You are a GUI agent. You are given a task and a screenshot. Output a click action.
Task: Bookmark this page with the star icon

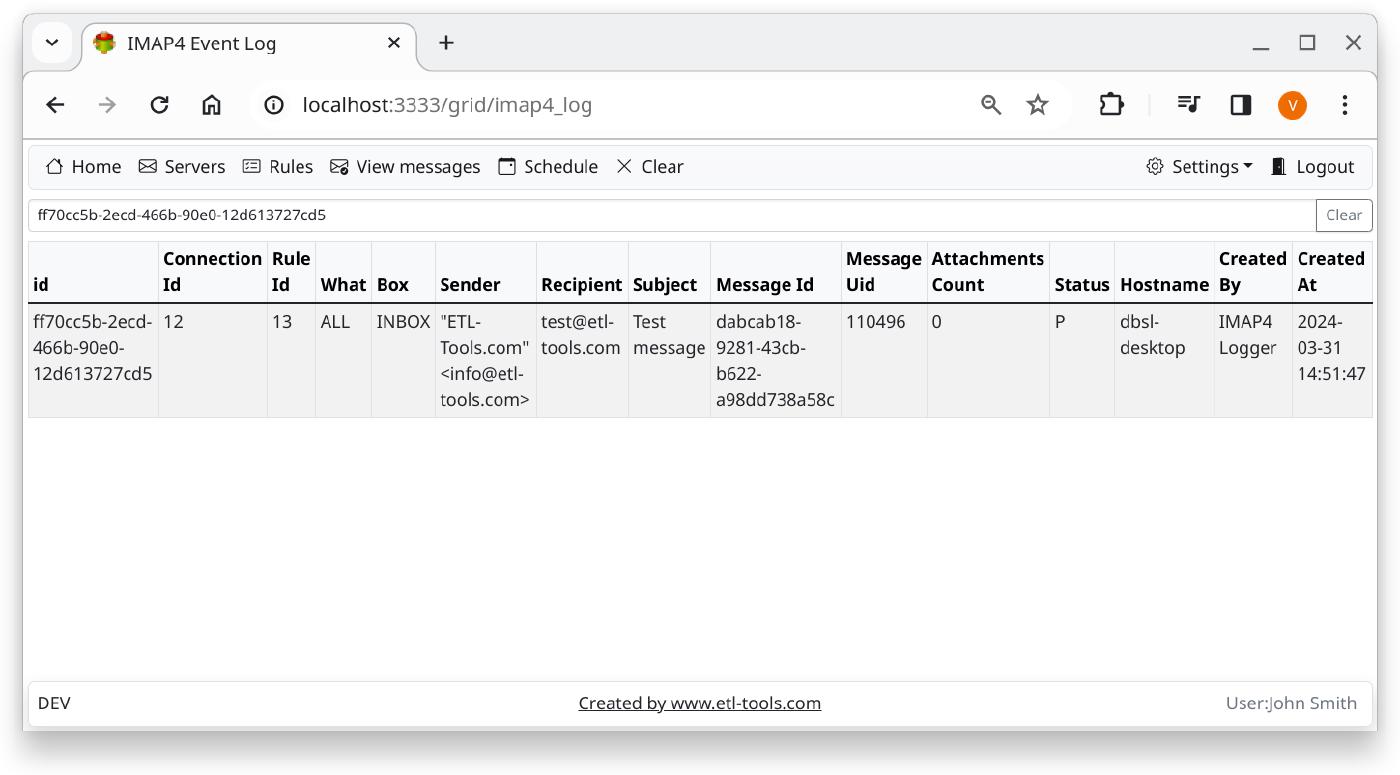[1038, 105]
